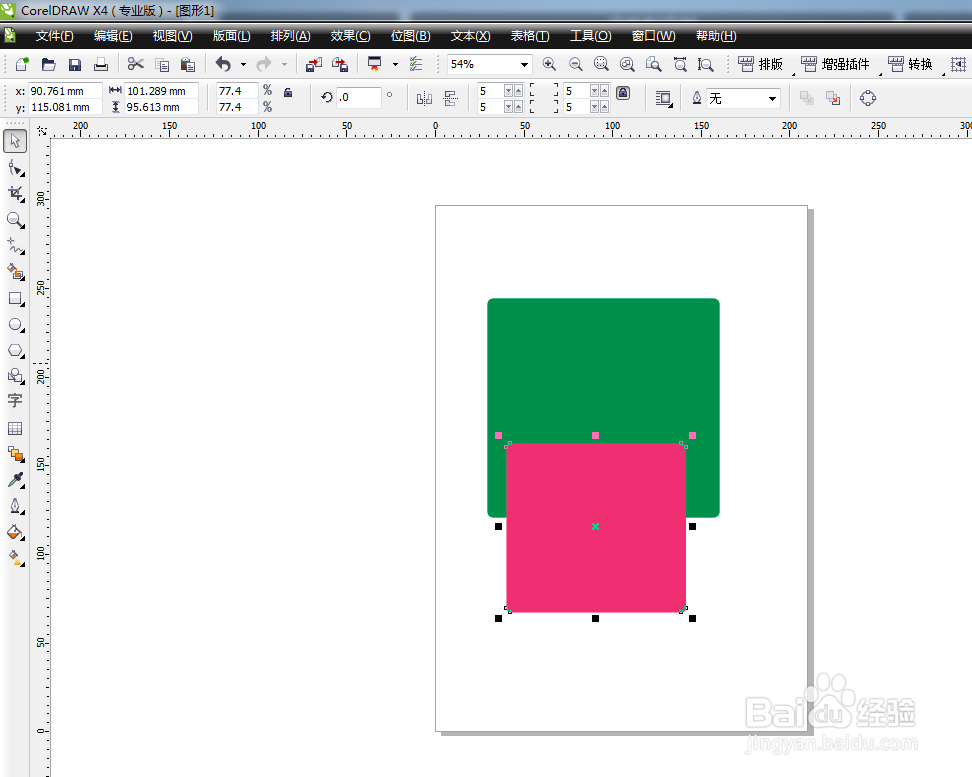Choose the Rectangle tool
Viewport: 972px width, 777px height.
[15, 299]
